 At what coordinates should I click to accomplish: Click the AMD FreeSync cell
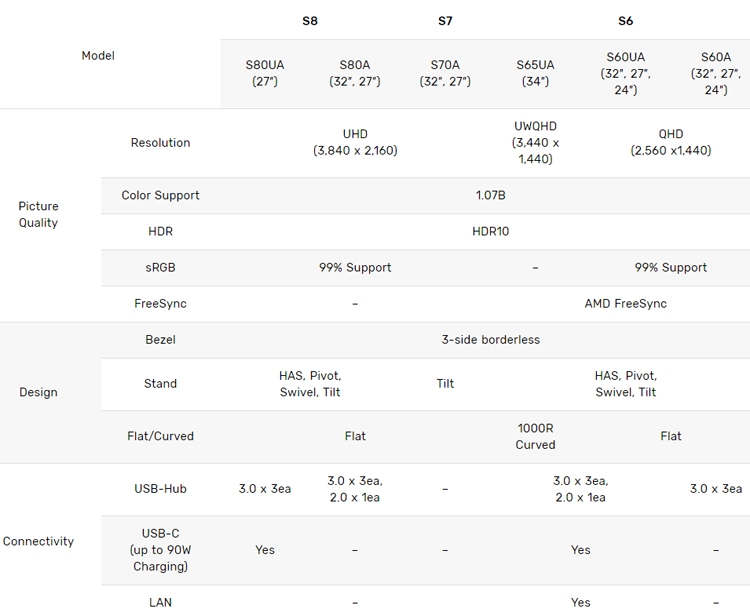pos(625,303)
